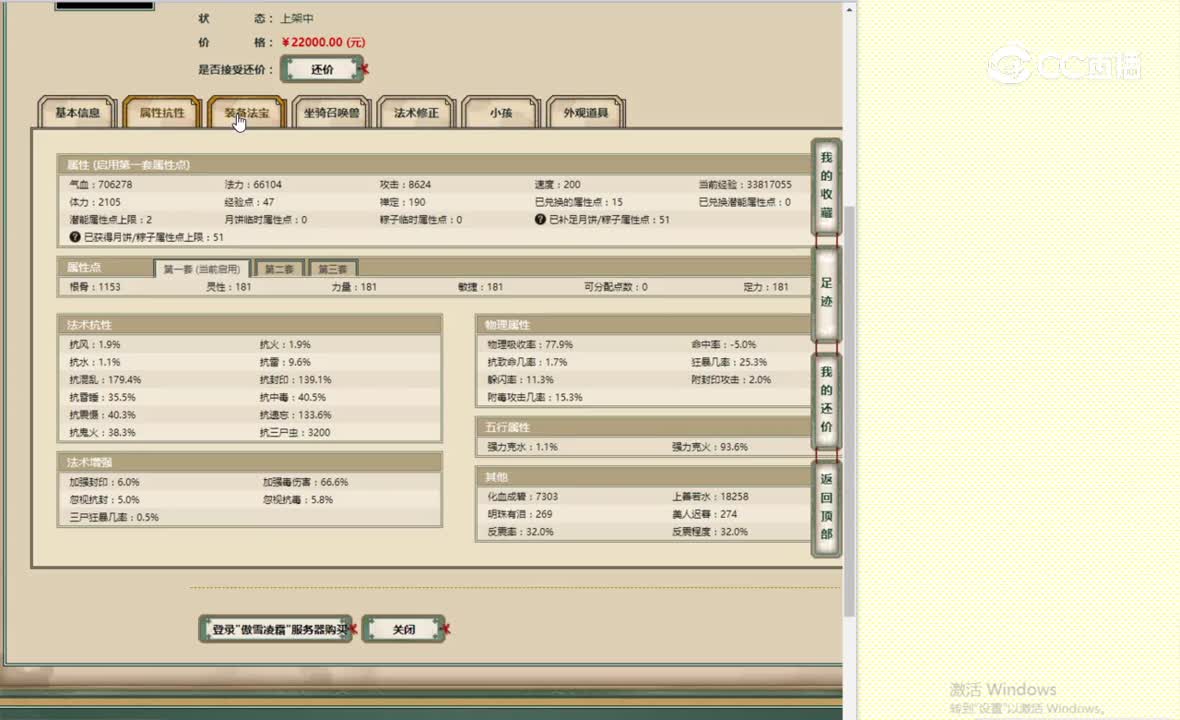Open 我的还价 side button

[826, 399]
